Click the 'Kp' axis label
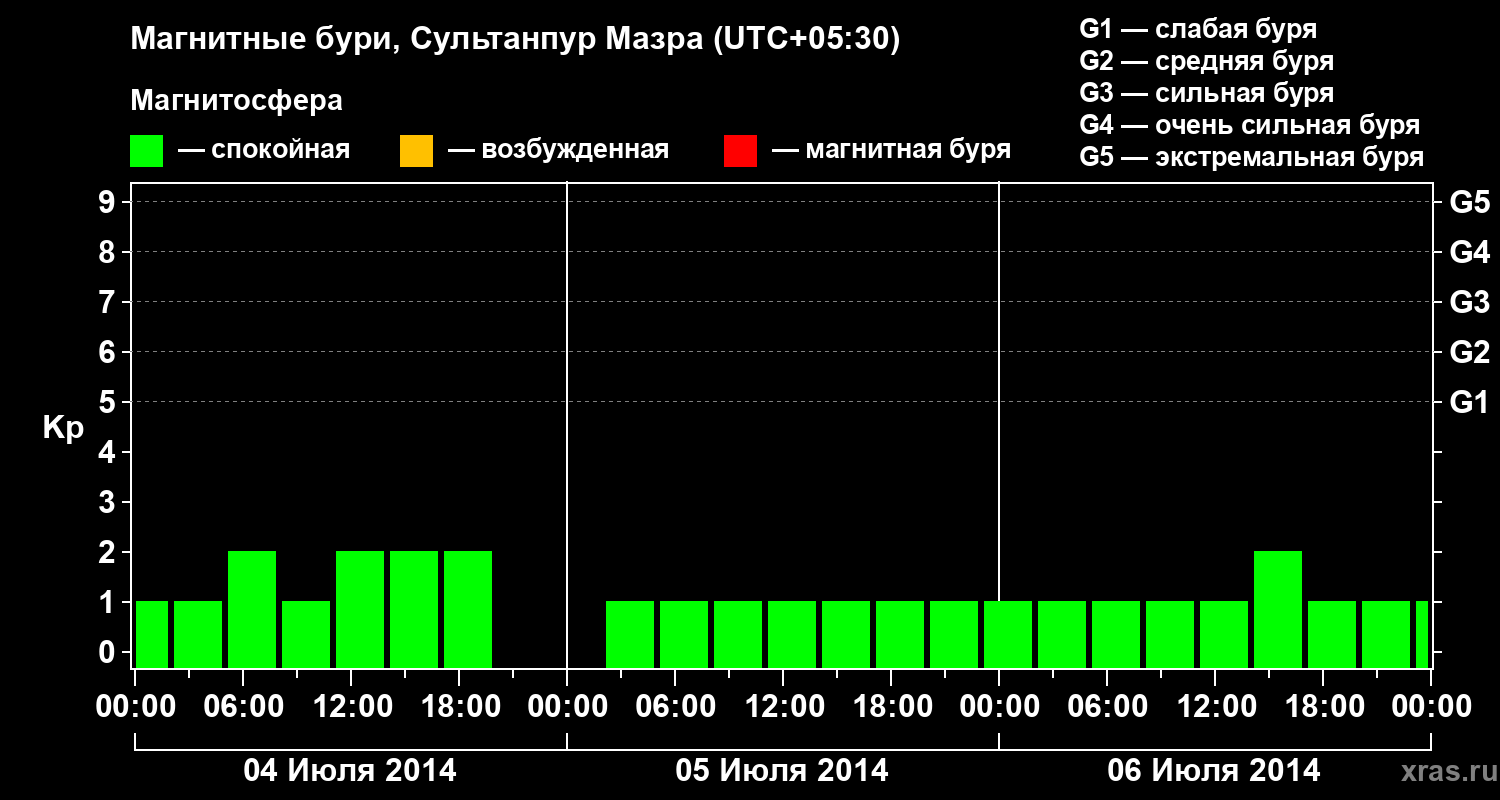Viewport: 1500px width, 800px height. coord(63,428)
